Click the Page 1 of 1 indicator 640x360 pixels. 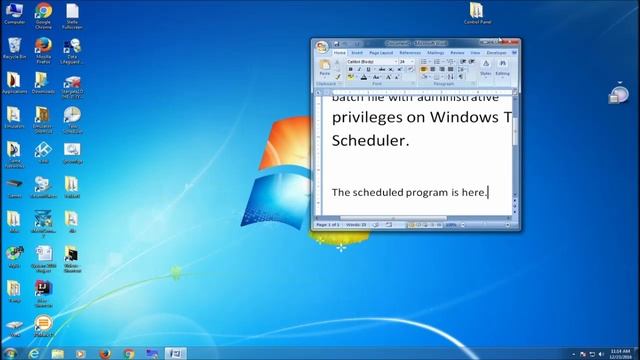328,225
